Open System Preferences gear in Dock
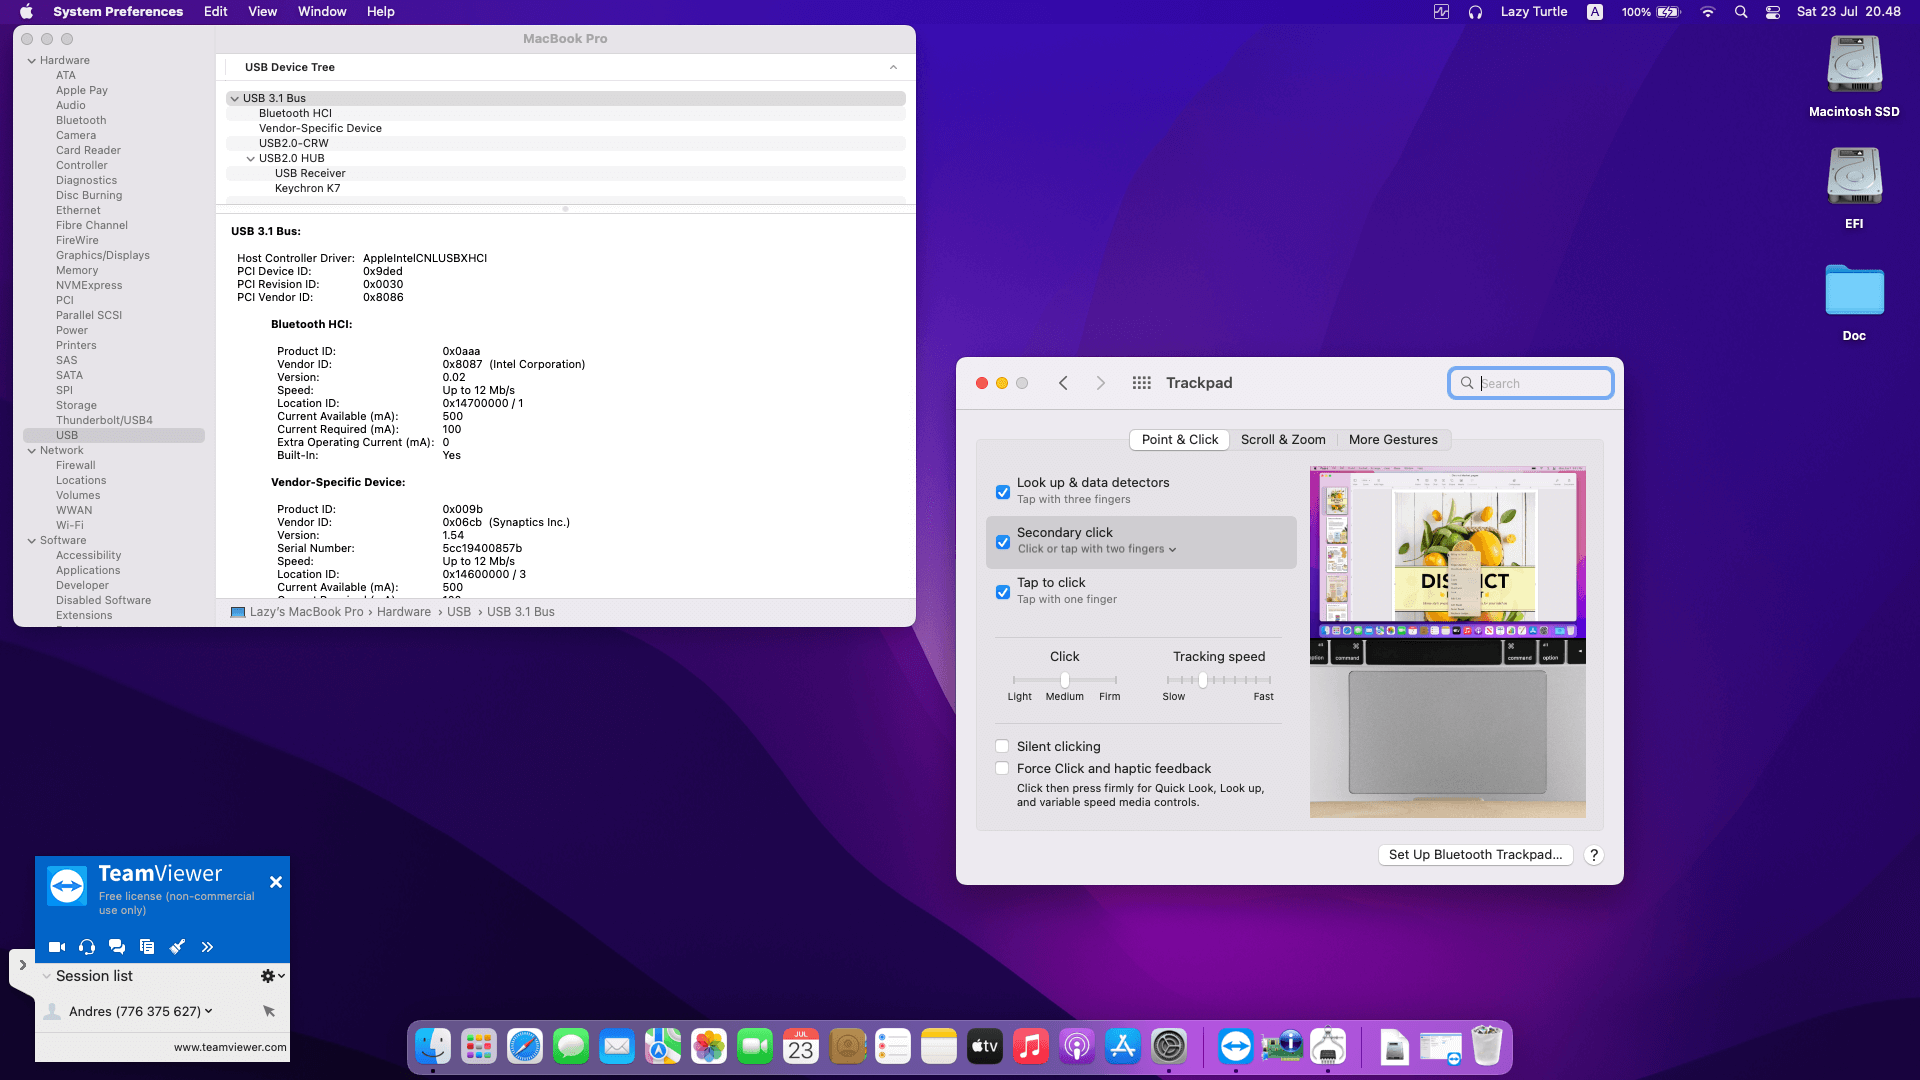The height and width of the screenshot is (1080, 1920). click(1169, 1047)
